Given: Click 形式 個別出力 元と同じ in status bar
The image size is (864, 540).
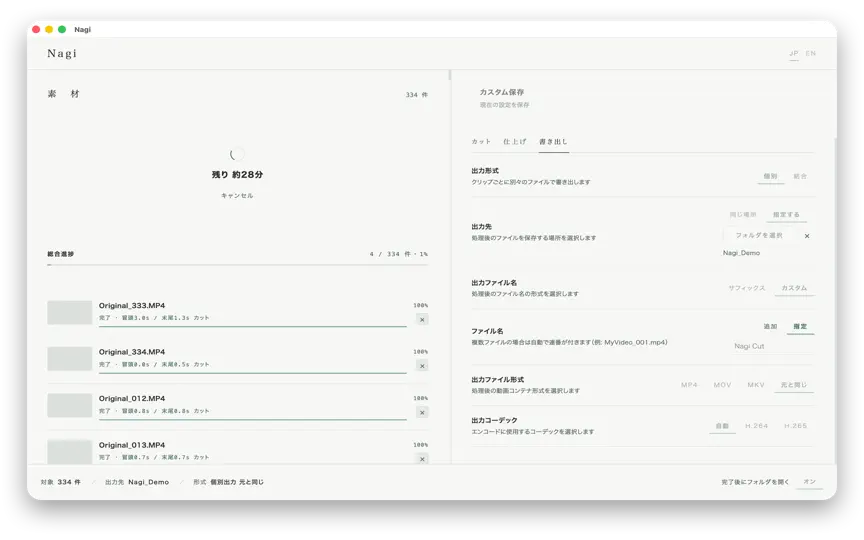Looking at the screenshot, I should click(x=228, y=482).
